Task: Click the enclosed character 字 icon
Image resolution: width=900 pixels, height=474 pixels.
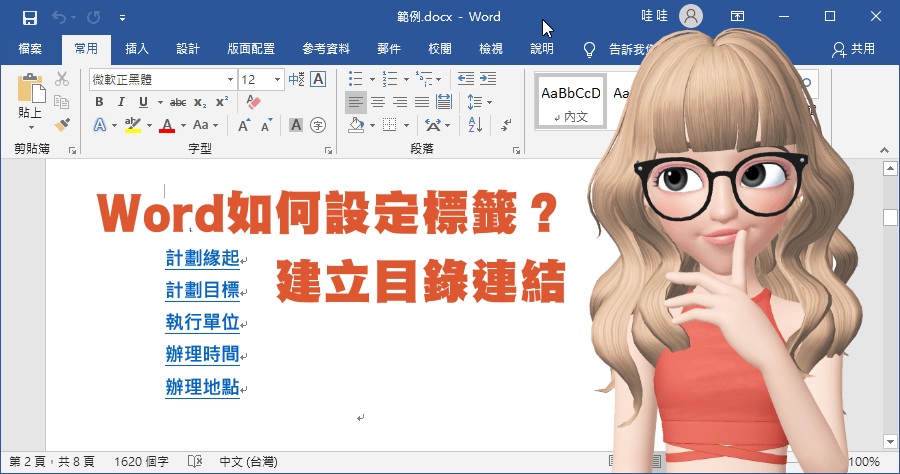Action: click(x=318, y=125)
